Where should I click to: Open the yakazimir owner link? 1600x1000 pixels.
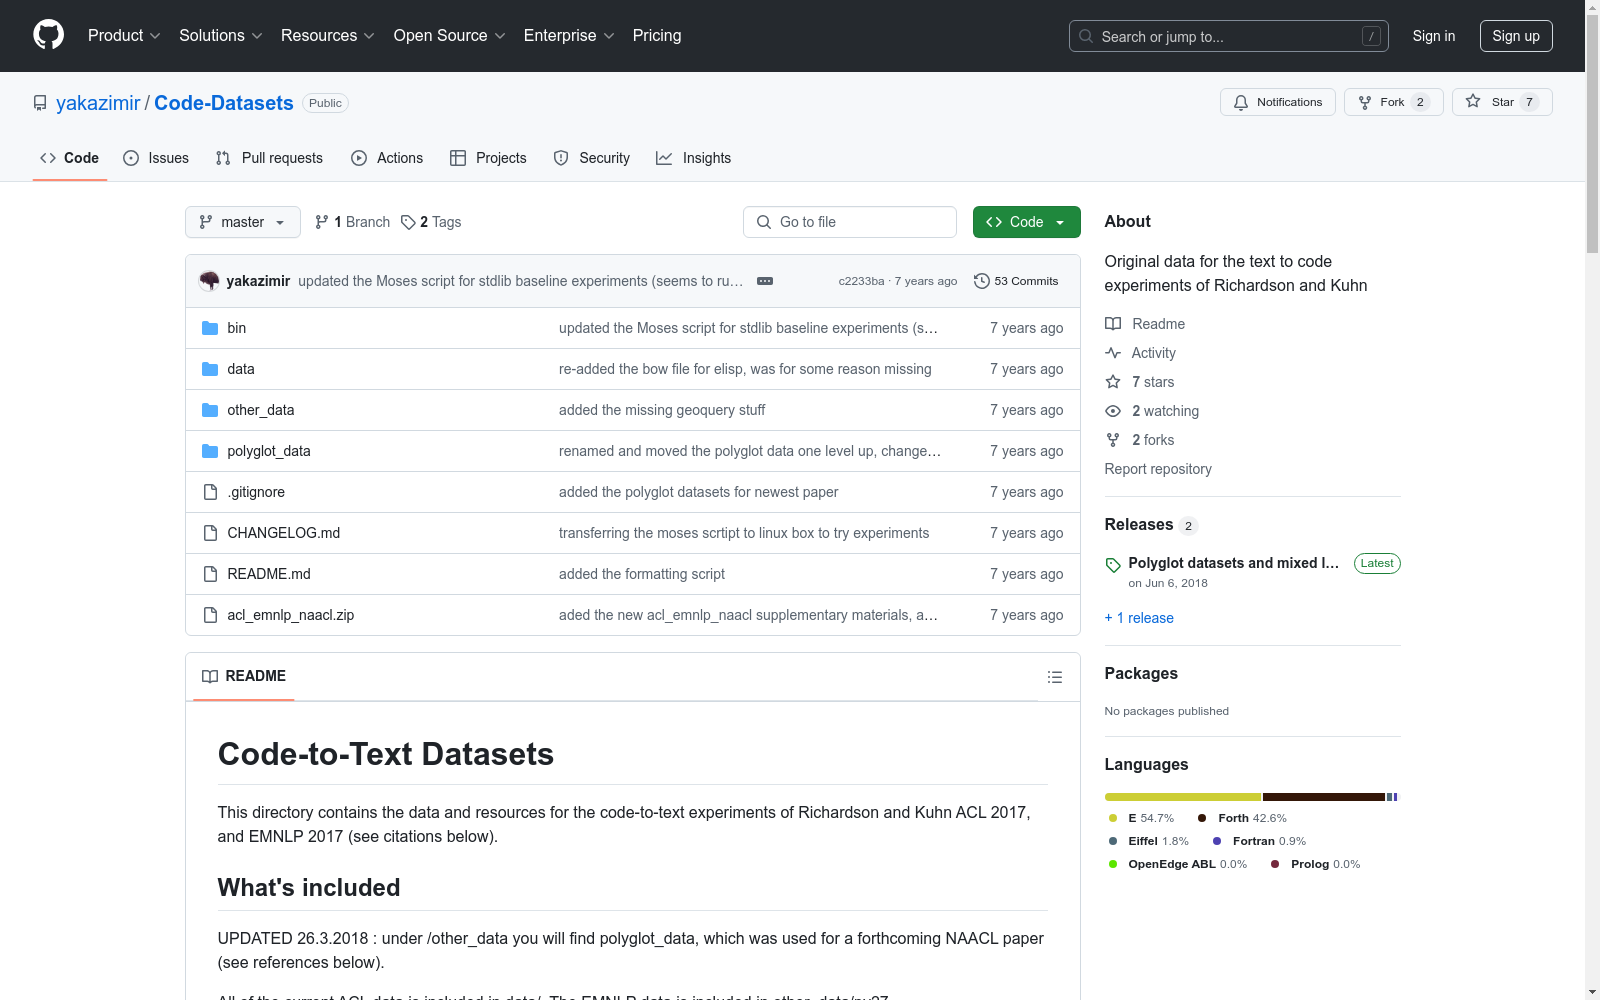(98, 103)
